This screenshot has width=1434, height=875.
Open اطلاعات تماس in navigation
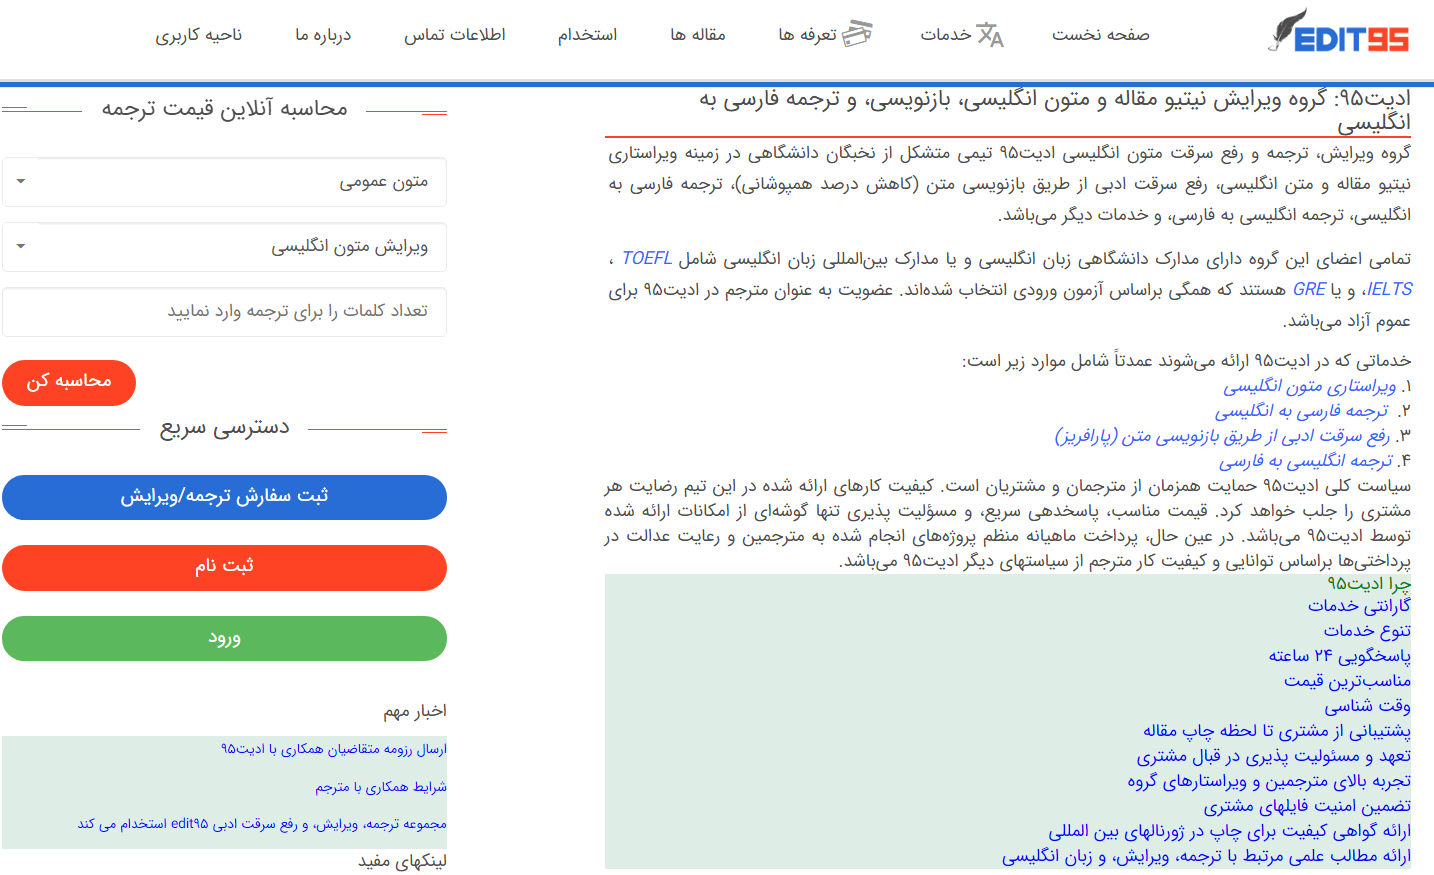[455, 35]
